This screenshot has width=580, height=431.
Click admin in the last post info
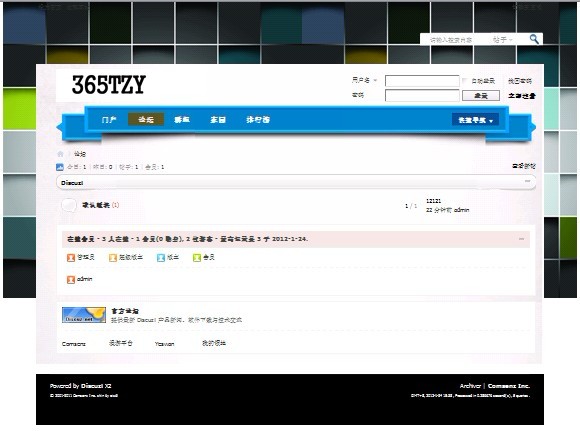[461, 210]
